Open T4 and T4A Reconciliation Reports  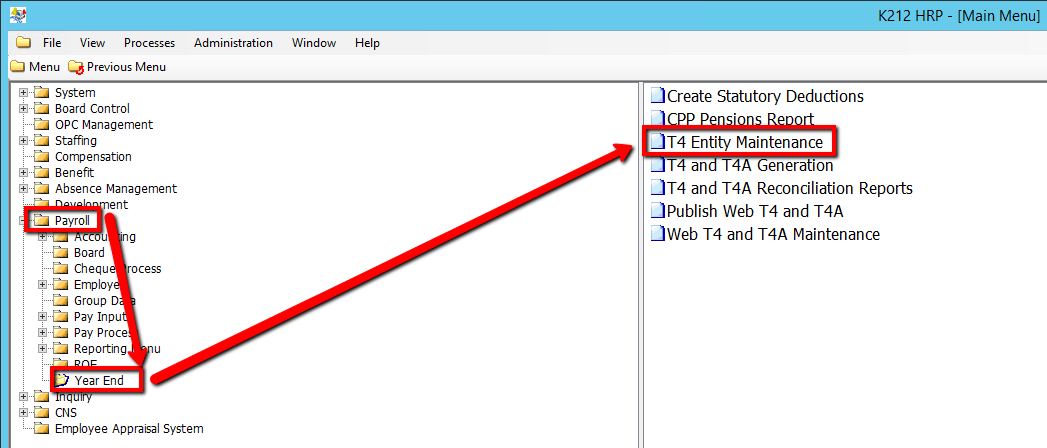tap(789, 188)
